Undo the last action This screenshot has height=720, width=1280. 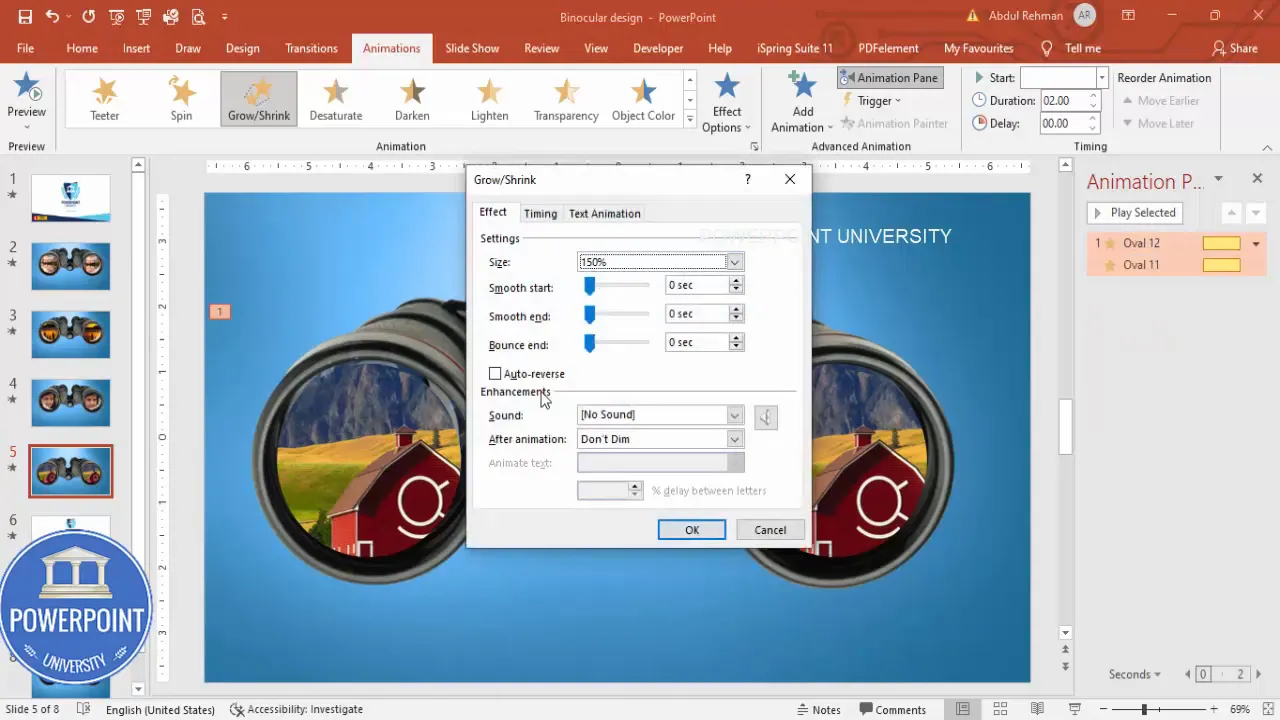[52, 17]
